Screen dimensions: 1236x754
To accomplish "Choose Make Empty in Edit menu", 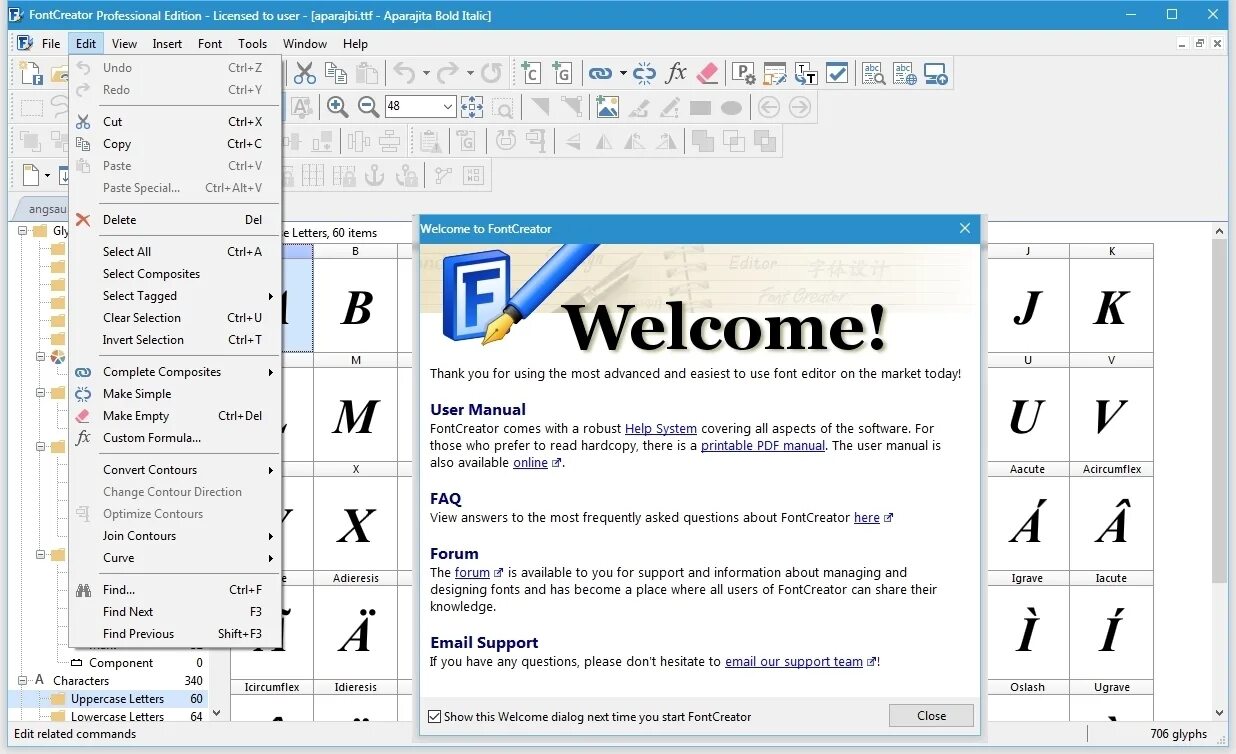I will coord(175,416).
